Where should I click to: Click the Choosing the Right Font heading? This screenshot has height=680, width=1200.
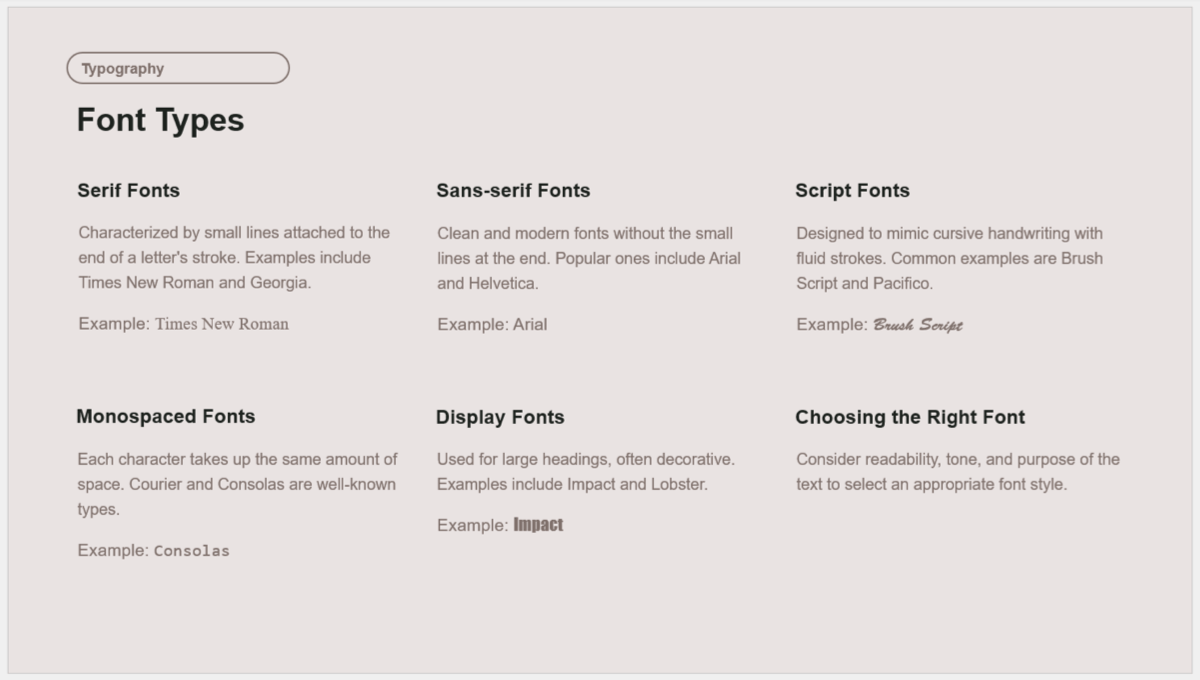[910, 417]
